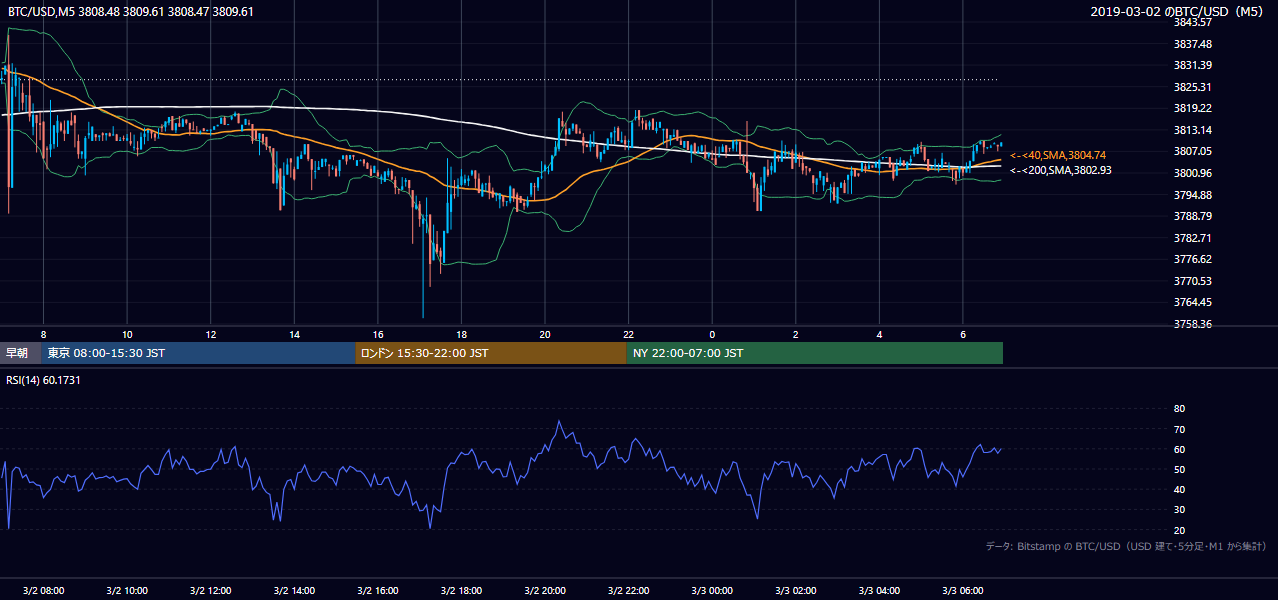
Task: Click hour label 18 under the price chart
Action: click(461, 334)
